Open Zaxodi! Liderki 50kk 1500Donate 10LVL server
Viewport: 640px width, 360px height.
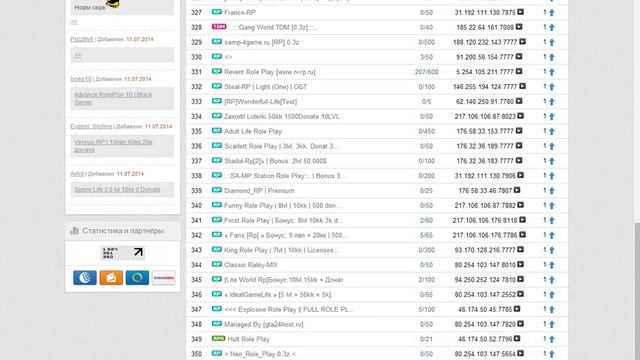point(282,116)
